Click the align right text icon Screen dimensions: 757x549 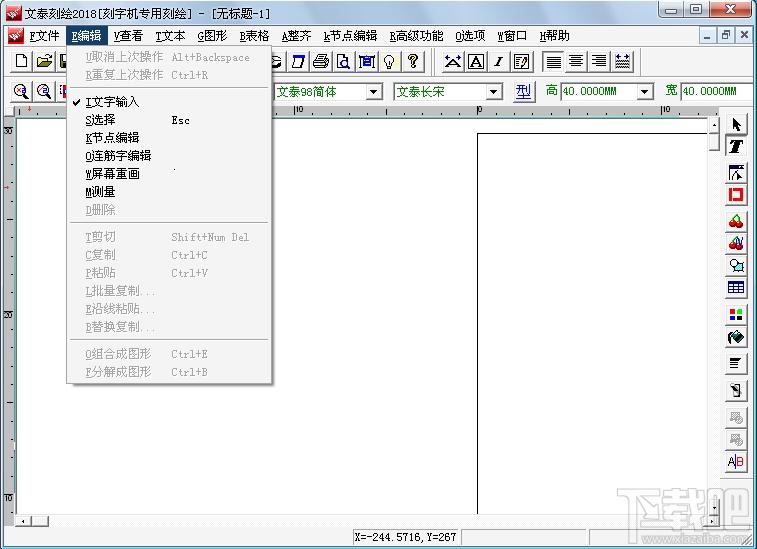coord(599,61)
